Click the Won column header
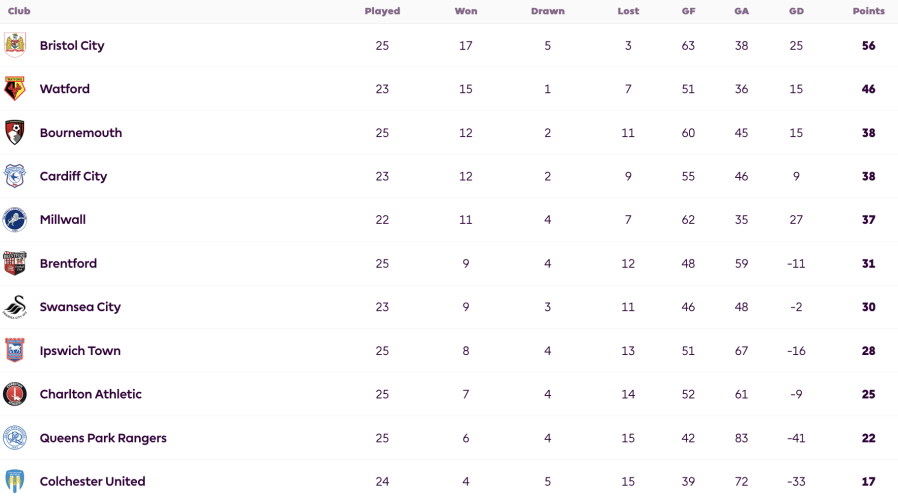The image size is (898, 500). click(x=466, y=11)
